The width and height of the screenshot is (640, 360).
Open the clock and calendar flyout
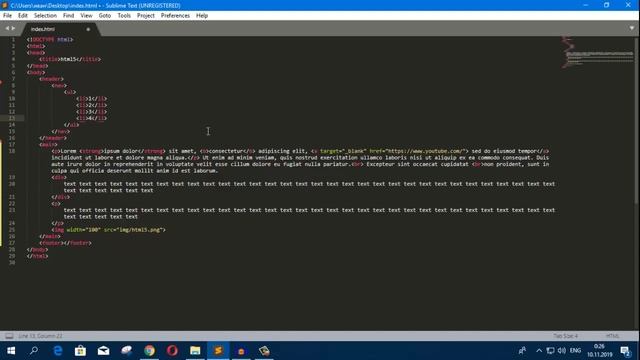[599, 351]
